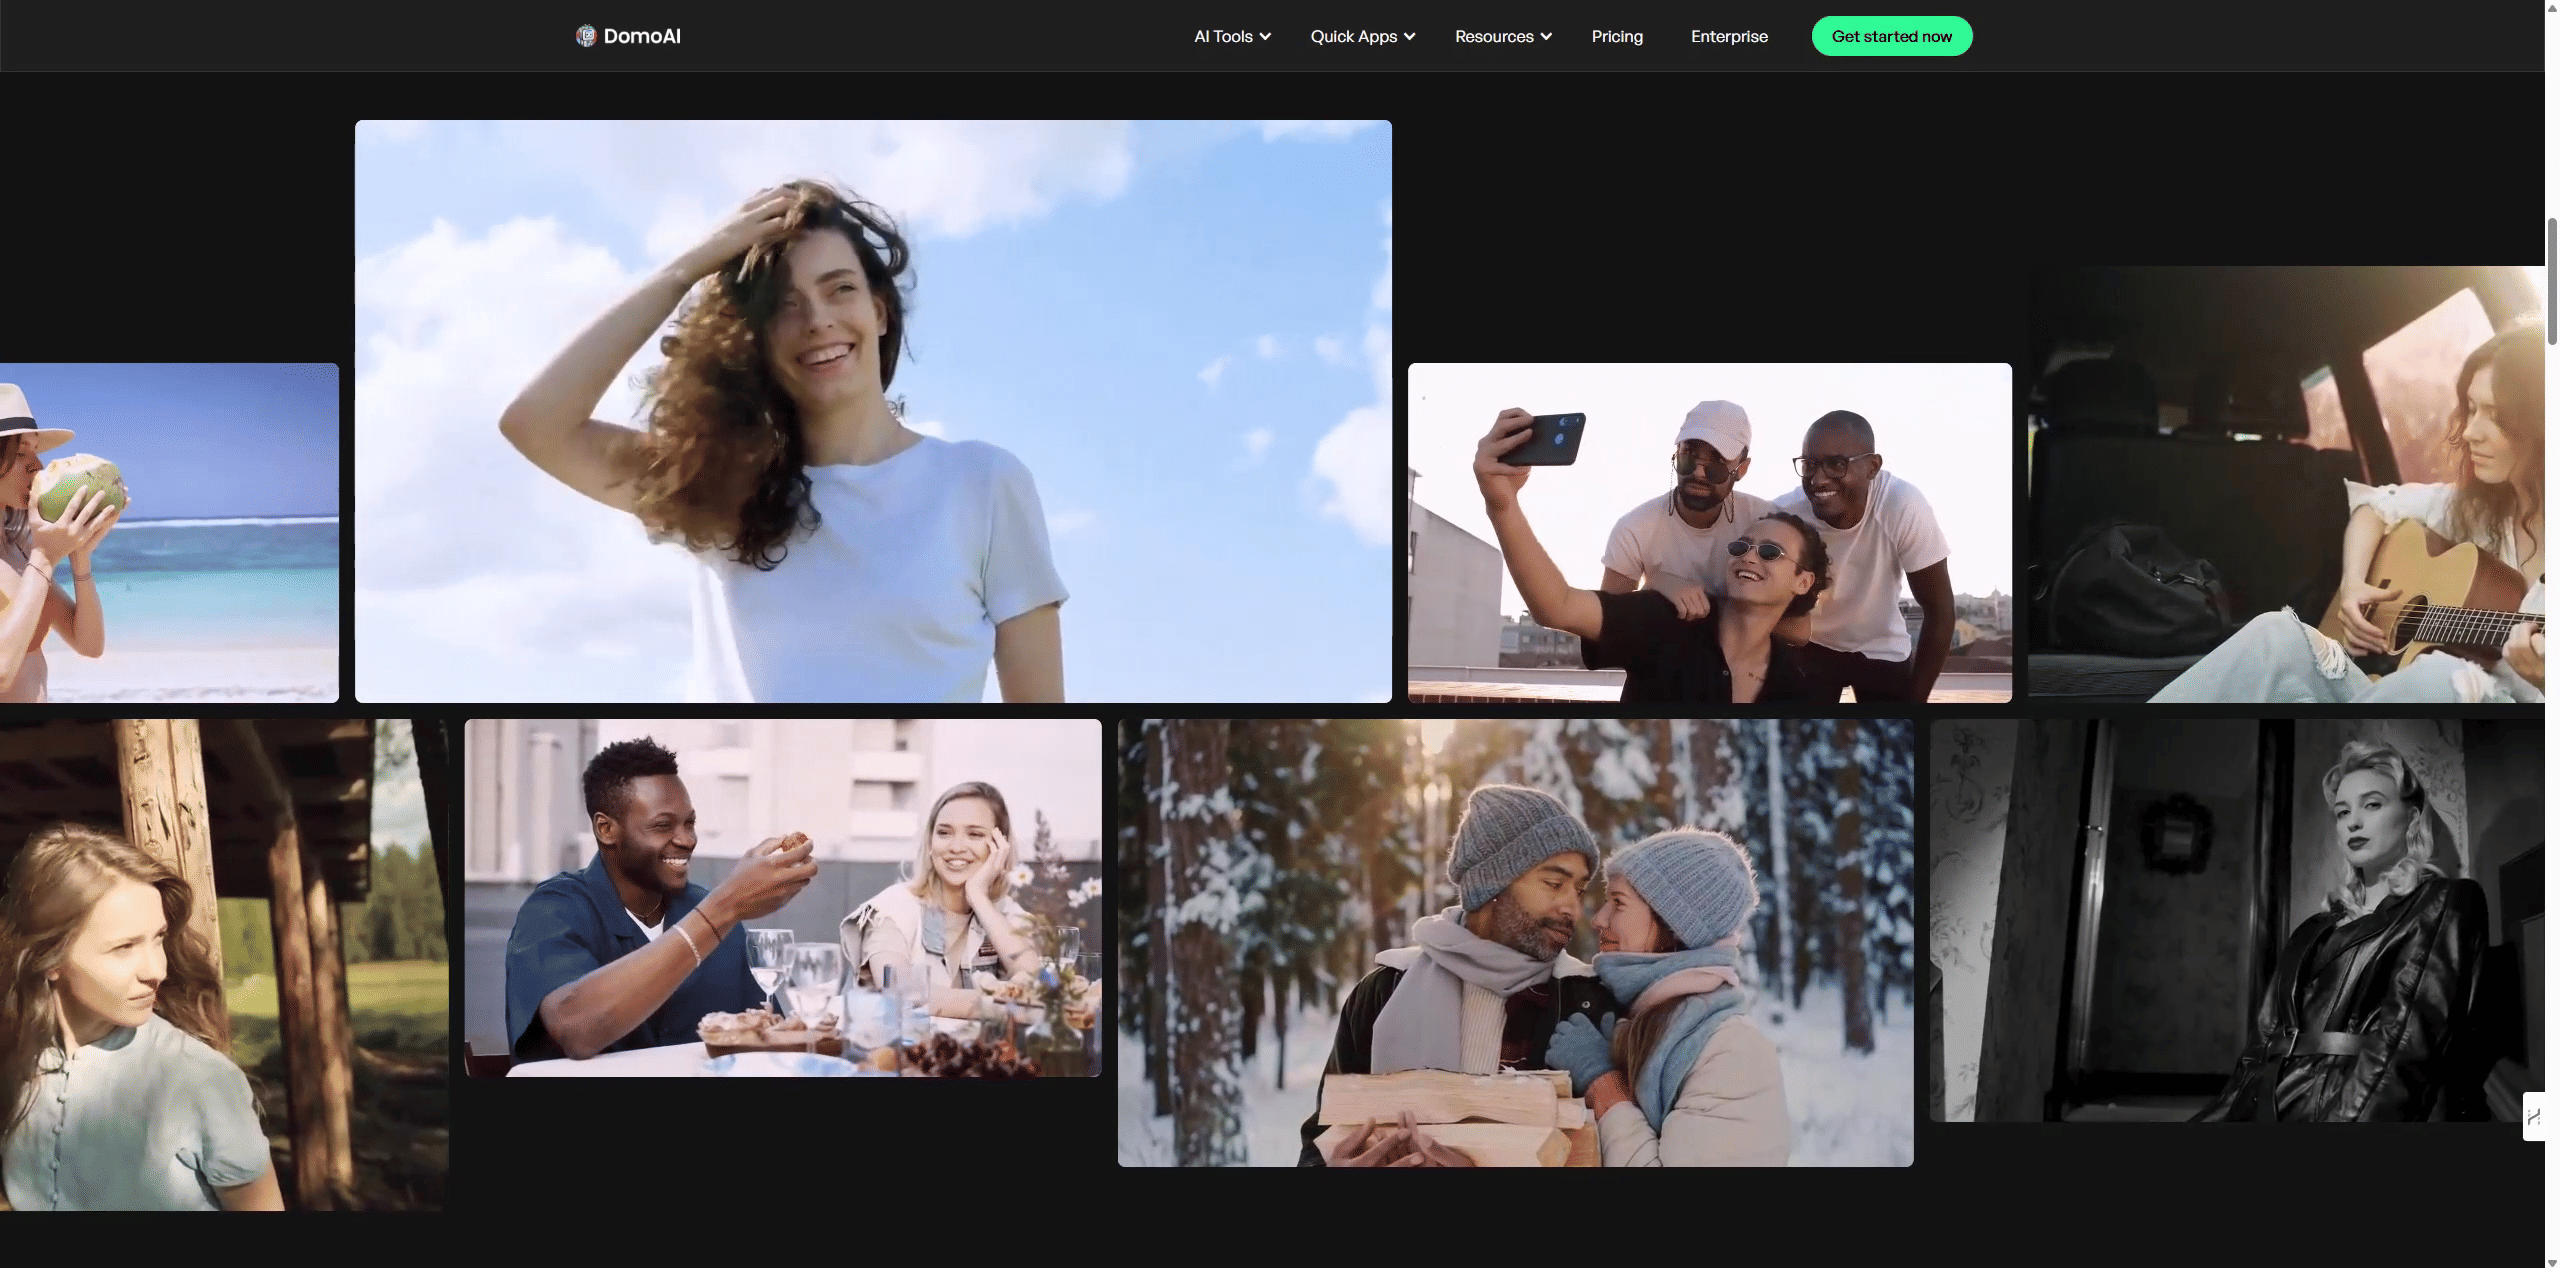
Task: Select the friends taking selfie thumbnail
Action: [x=1709, y=532]
